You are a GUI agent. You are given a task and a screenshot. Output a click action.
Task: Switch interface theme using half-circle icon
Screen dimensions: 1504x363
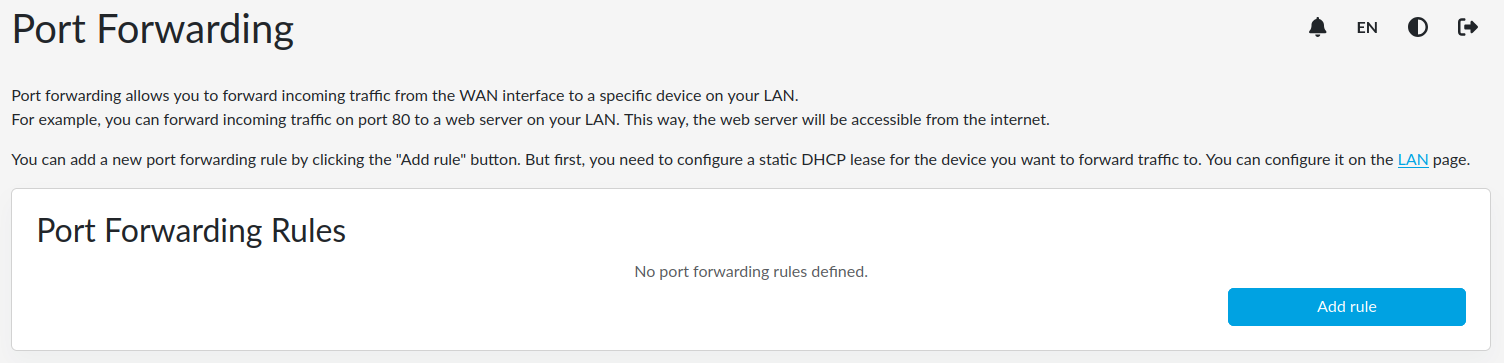[x=1418, y=27]
